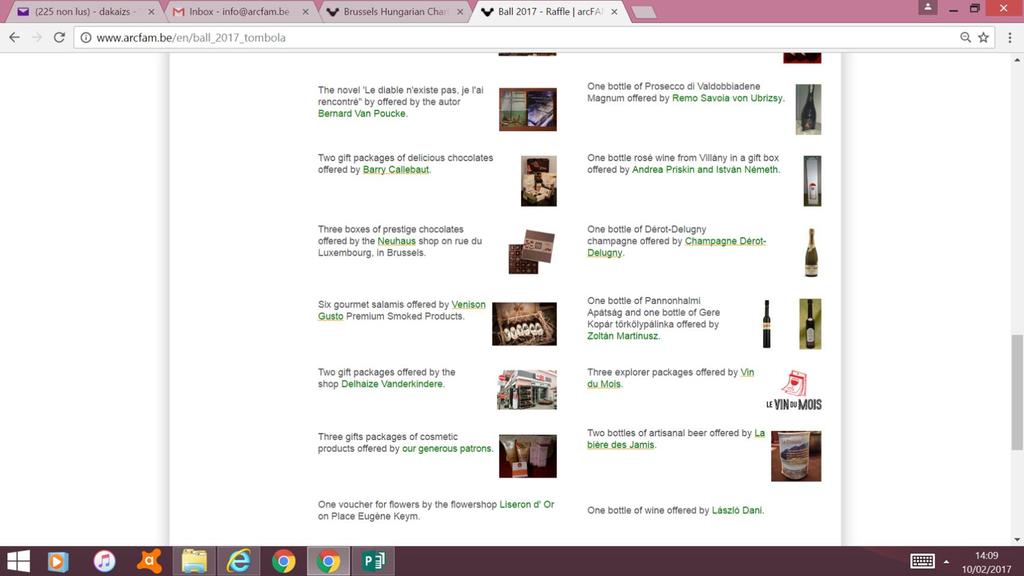Image resolution: width=1024 pixels, height=576 pixels.
Task: Click the Prosecco Magnum bottle image
Action: point(808,109)
